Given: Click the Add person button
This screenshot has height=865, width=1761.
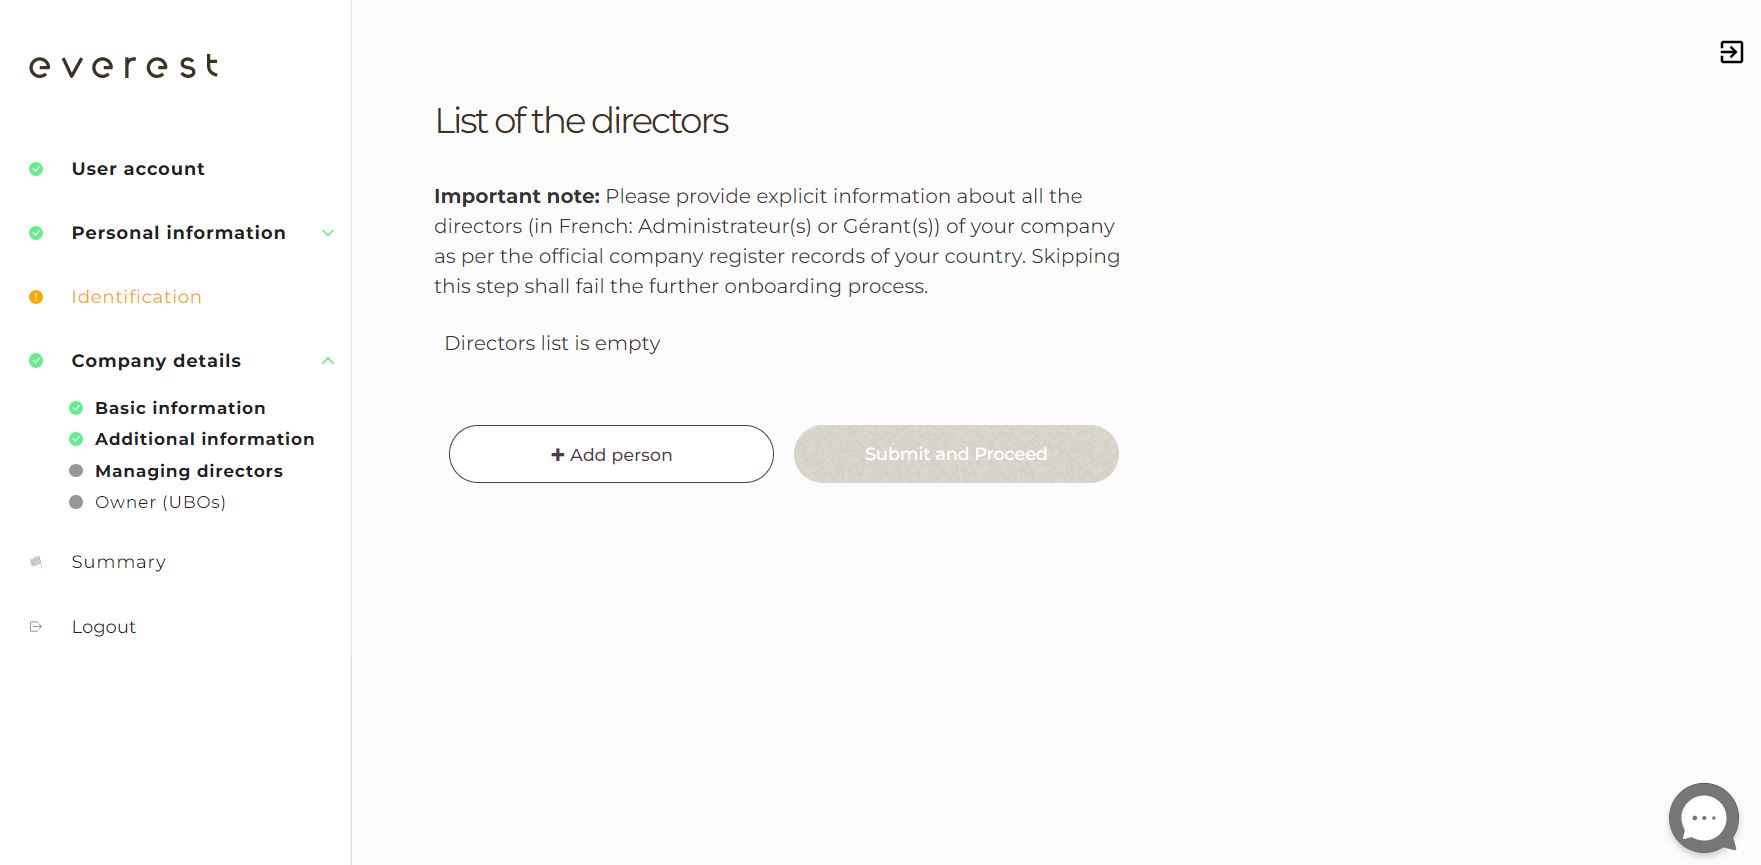Looking at the screenshot, I should [611, 454].
